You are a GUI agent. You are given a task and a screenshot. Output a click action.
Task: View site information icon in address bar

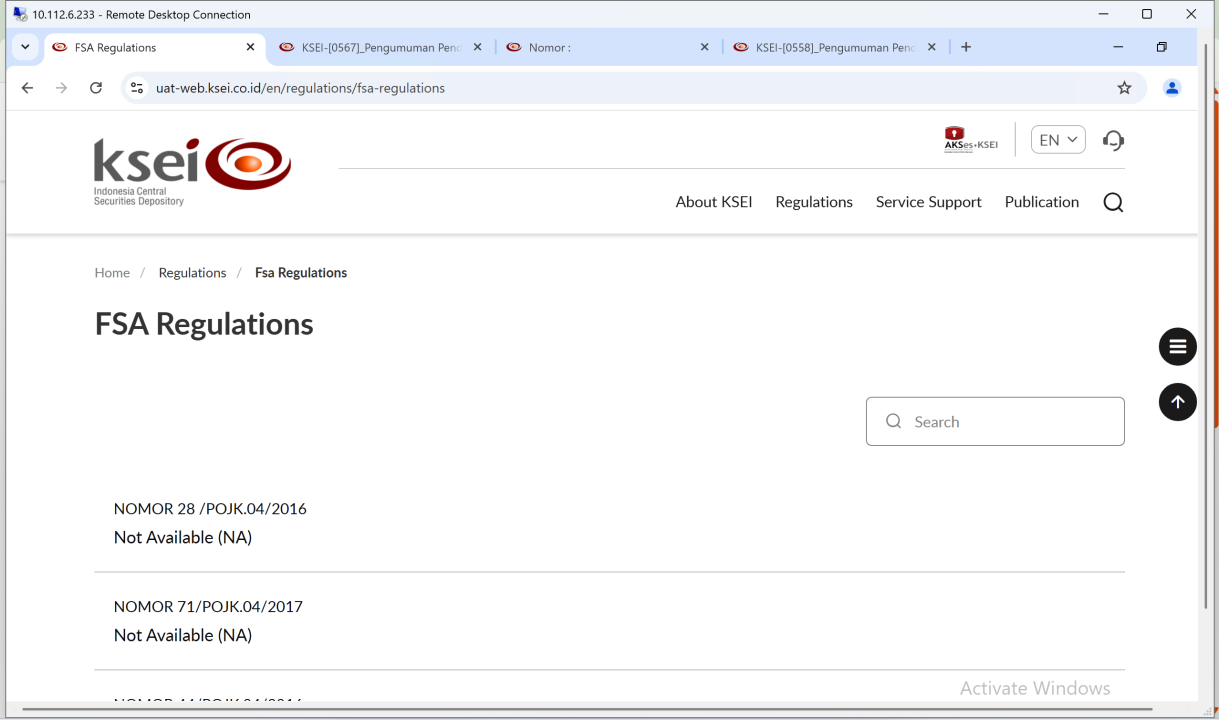[138, 88]
